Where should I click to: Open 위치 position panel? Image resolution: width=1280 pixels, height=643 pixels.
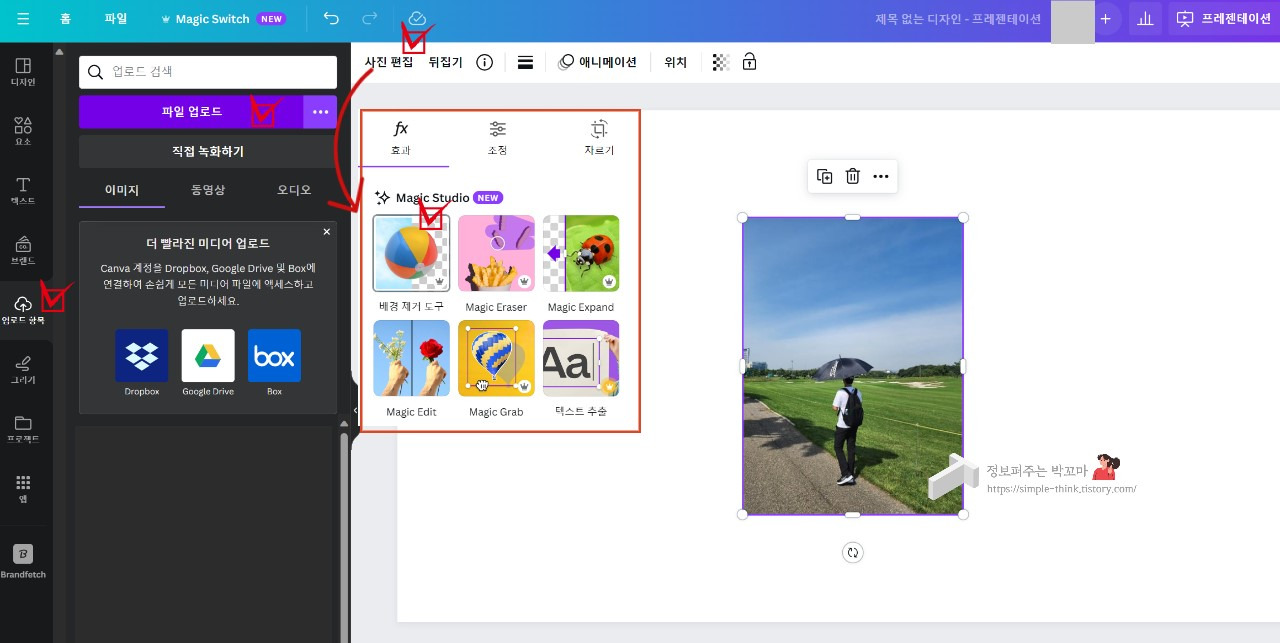pos(676,62)
